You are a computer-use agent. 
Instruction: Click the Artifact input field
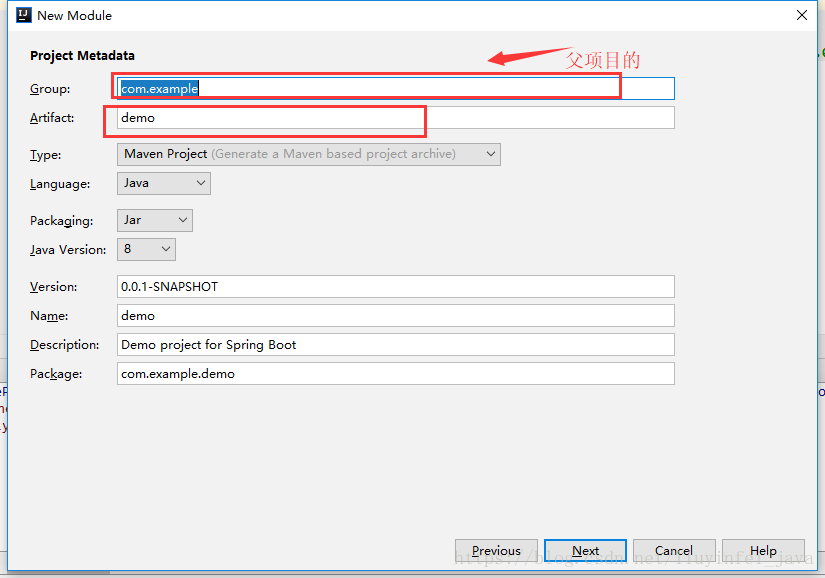tap(395, 118)
